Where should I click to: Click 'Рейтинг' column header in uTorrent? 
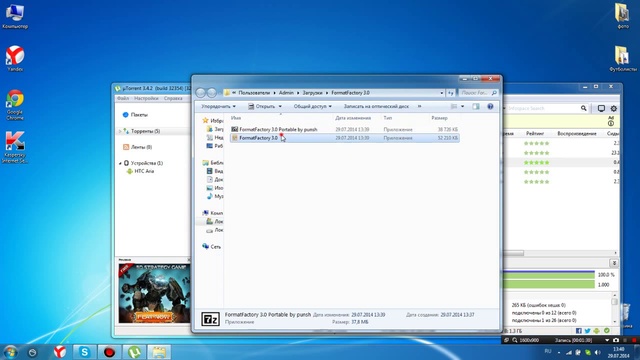tap(535, 133)
